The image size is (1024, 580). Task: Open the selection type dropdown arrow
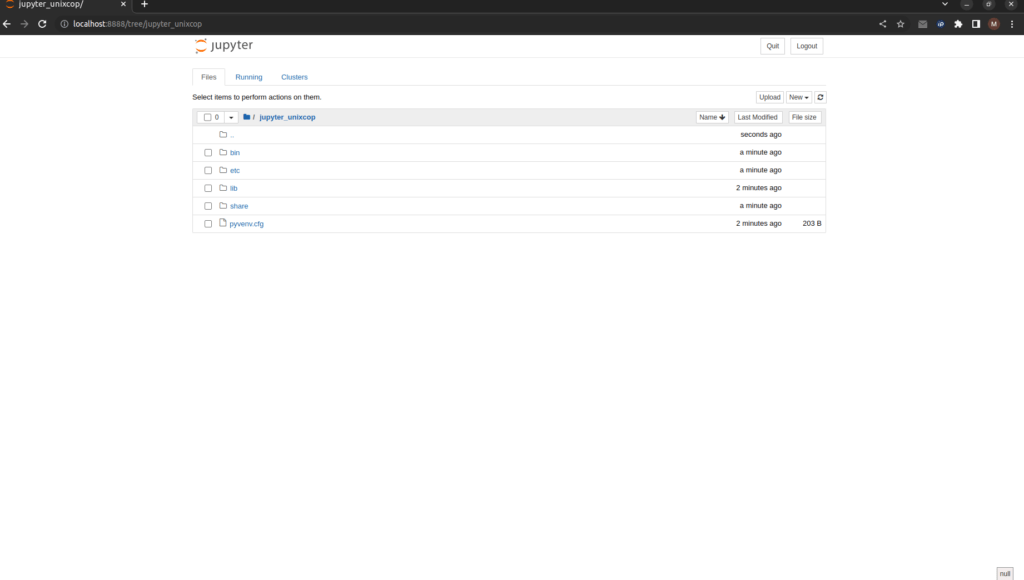[x=231, y=118]
